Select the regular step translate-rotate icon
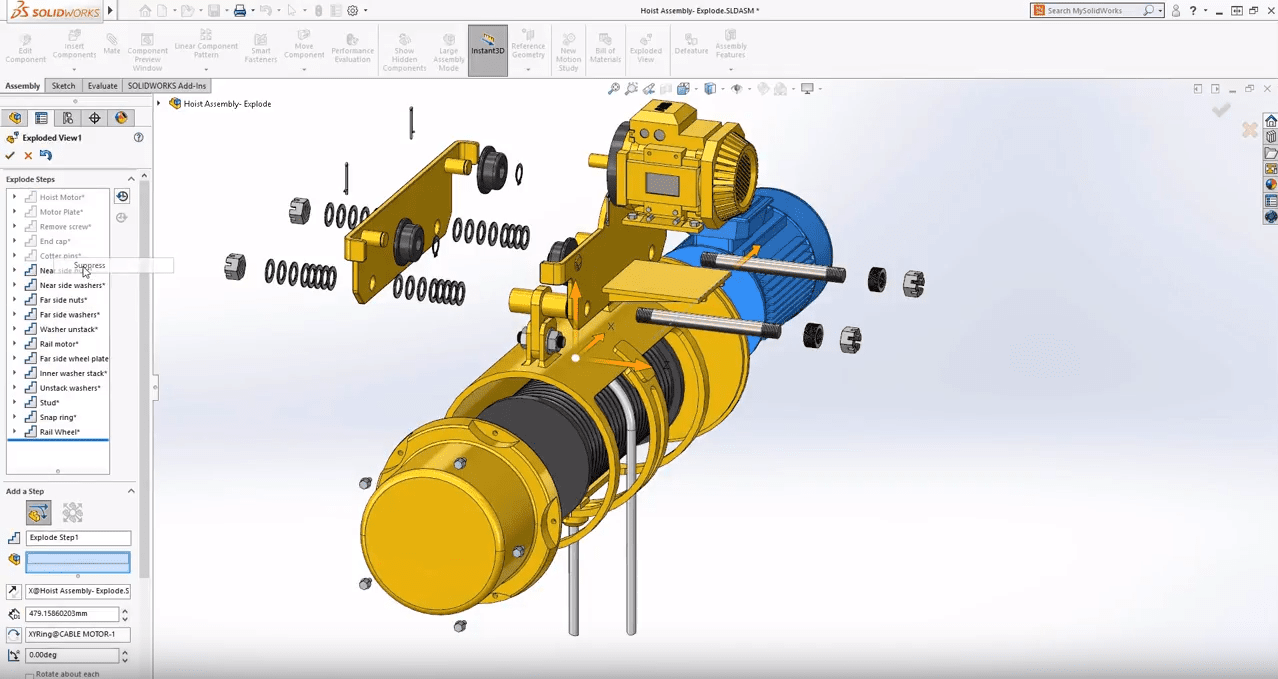The width and height of the screenshot is (1278, 679). [39, 513]
